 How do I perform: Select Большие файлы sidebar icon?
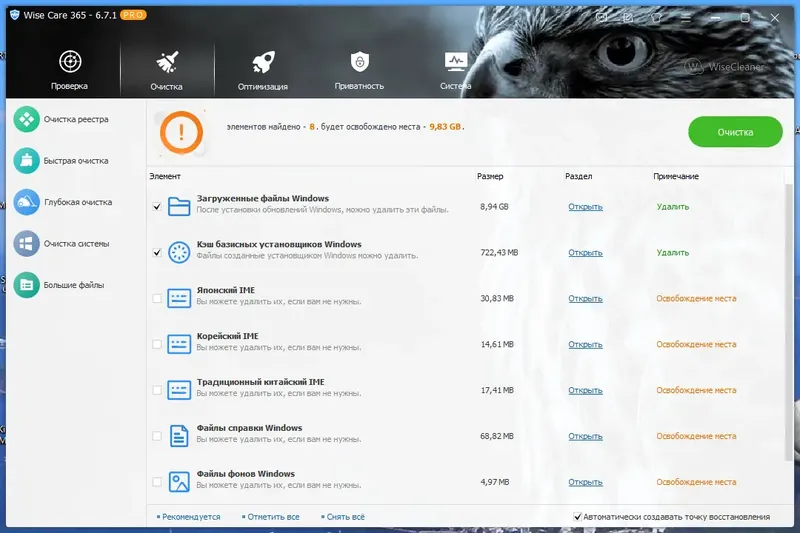(27, 285)
